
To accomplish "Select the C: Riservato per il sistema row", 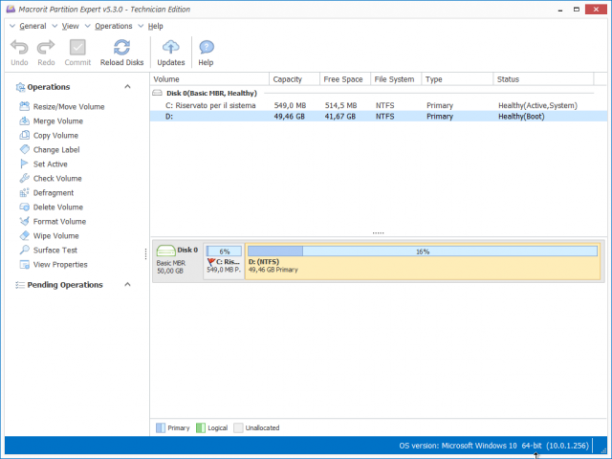I will [x=378, y=105].
